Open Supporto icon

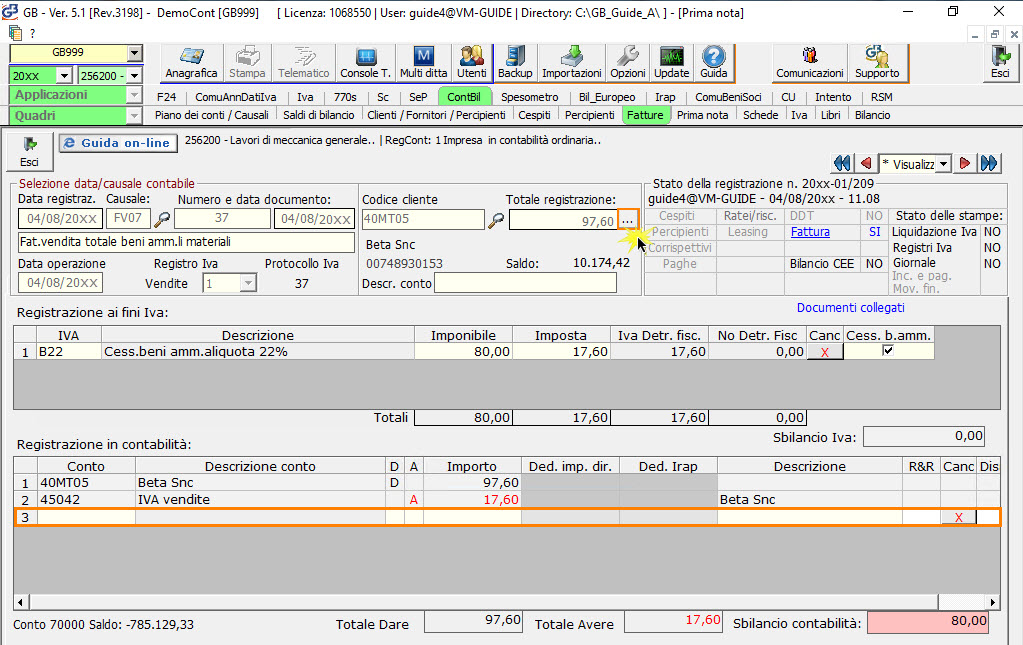click(877, 63)
